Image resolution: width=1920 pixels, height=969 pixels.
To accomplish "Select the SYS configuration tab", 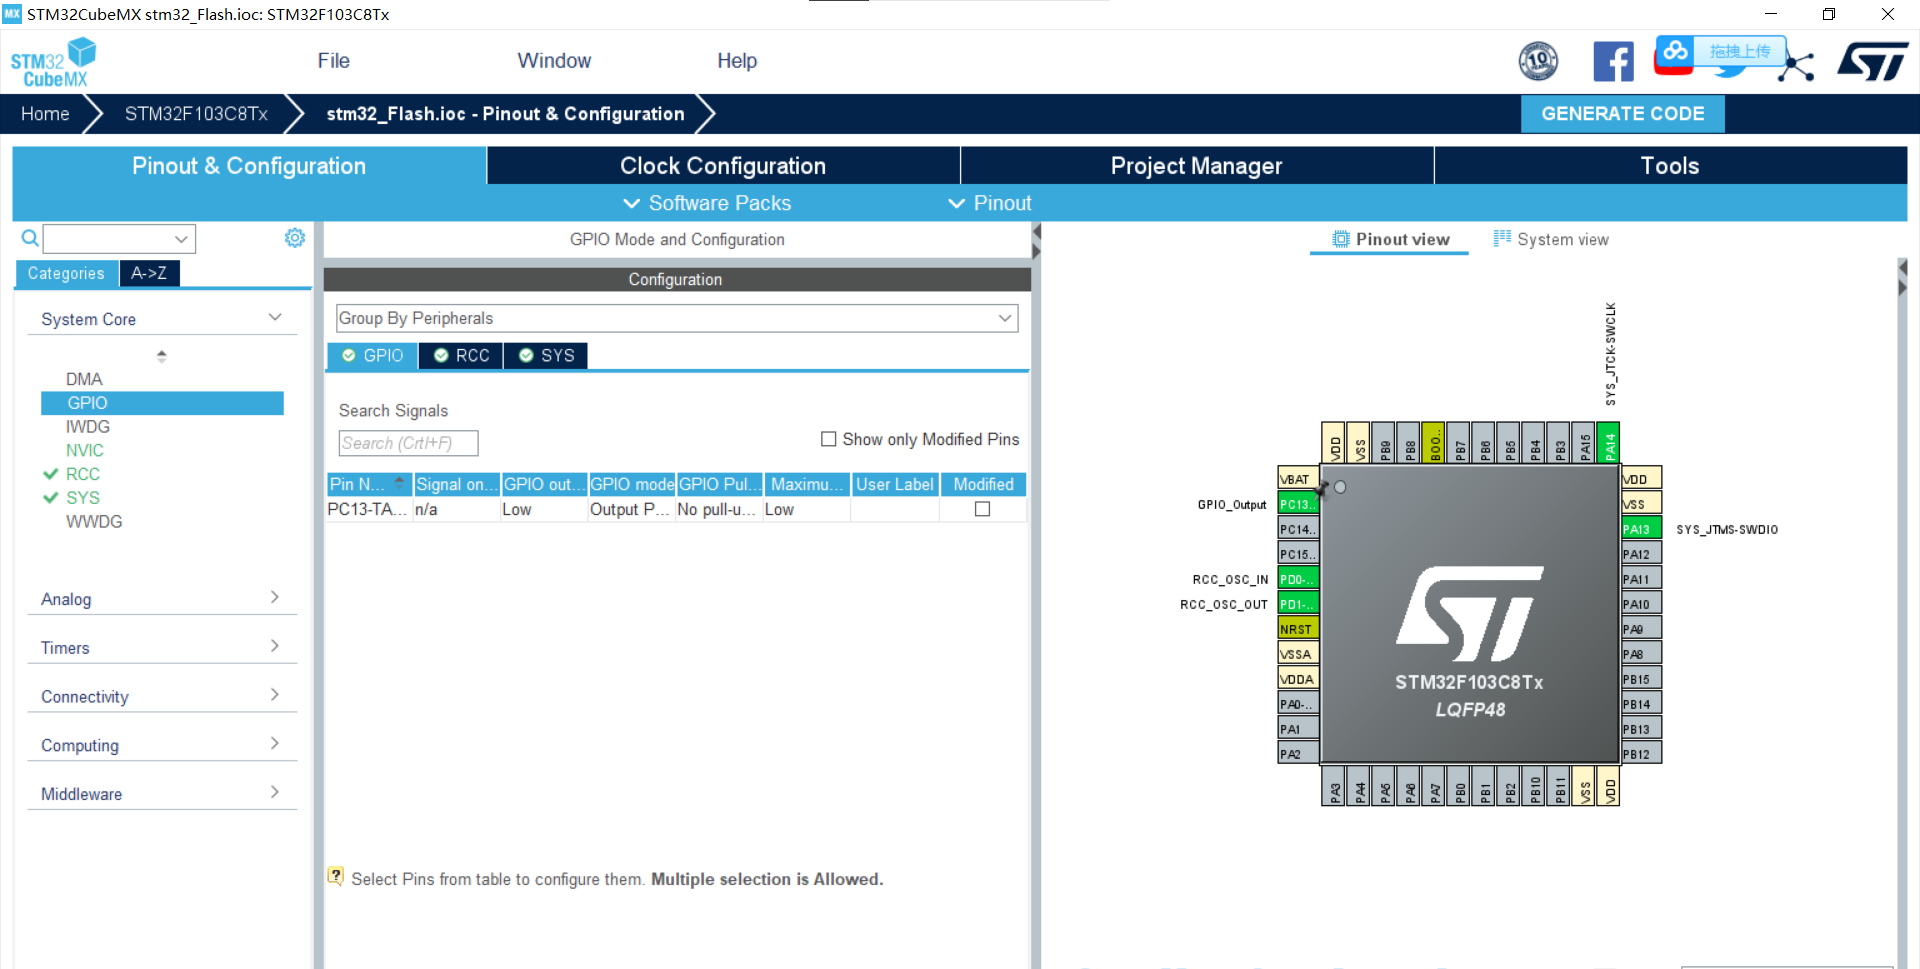I will [546, 356].
